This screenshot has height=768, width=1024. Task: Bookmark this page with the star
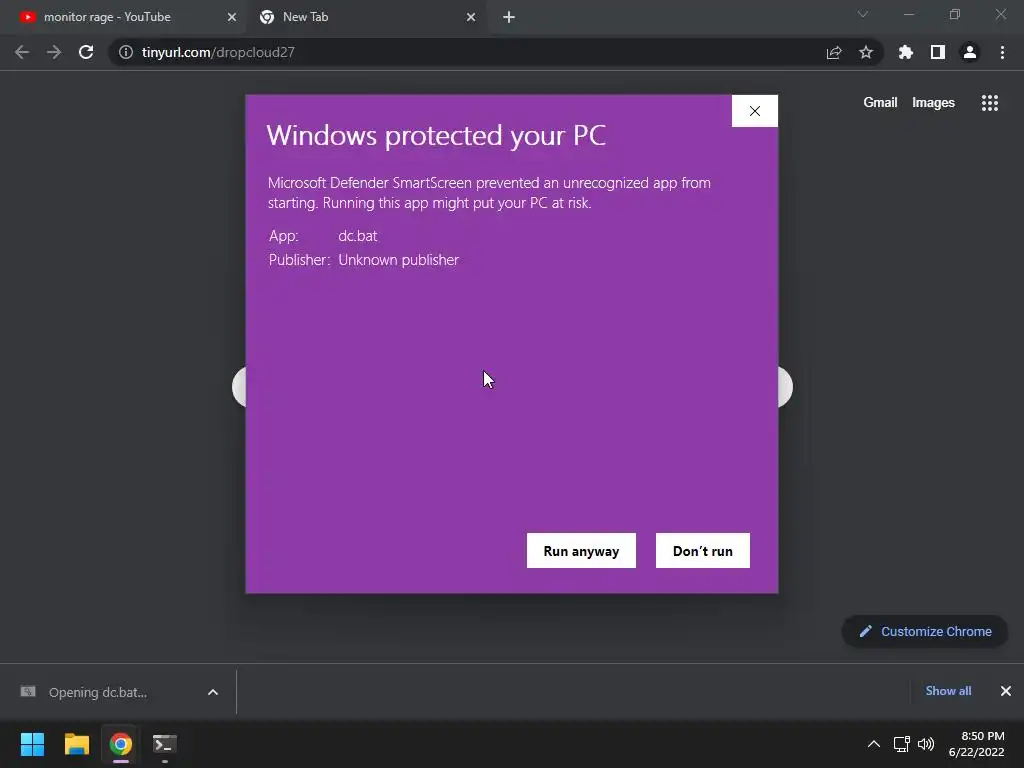(866, 52)
